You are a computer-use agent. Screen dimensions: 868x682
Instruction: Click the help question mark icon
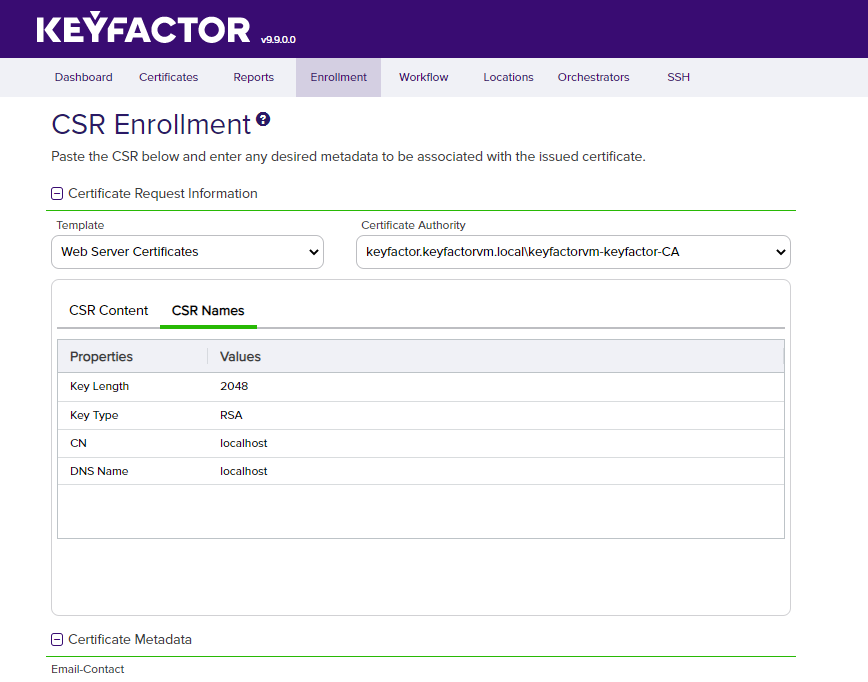(263, 120)
